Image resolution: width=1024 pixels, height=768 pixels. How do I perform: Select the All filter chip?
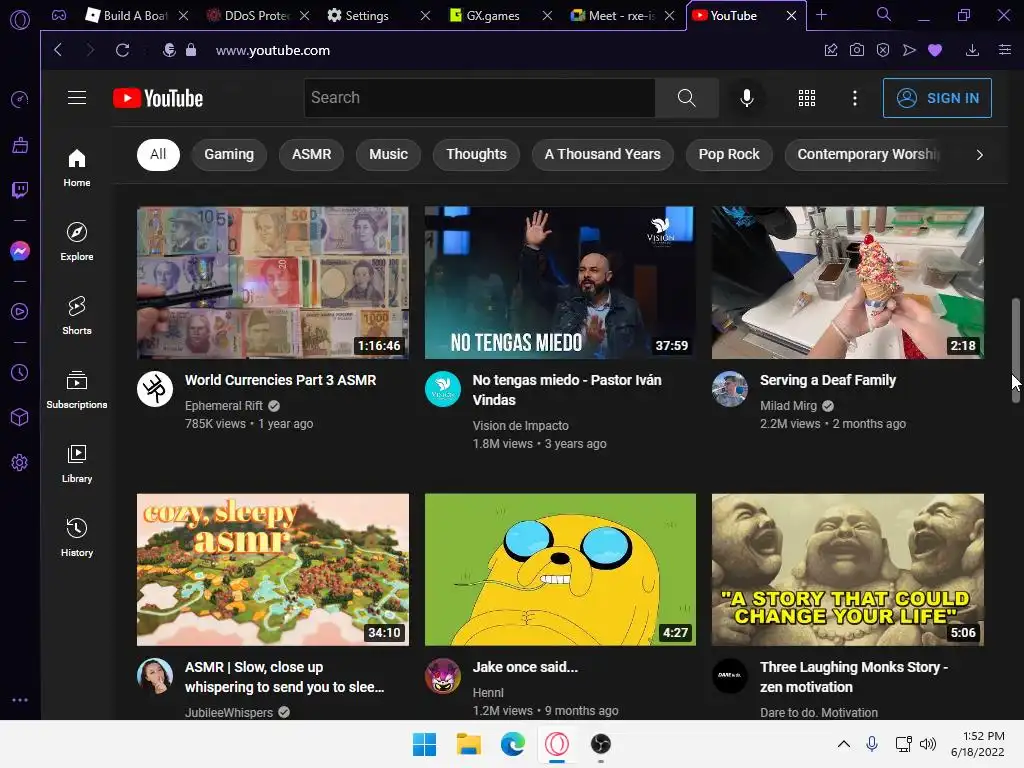(158, 155)
